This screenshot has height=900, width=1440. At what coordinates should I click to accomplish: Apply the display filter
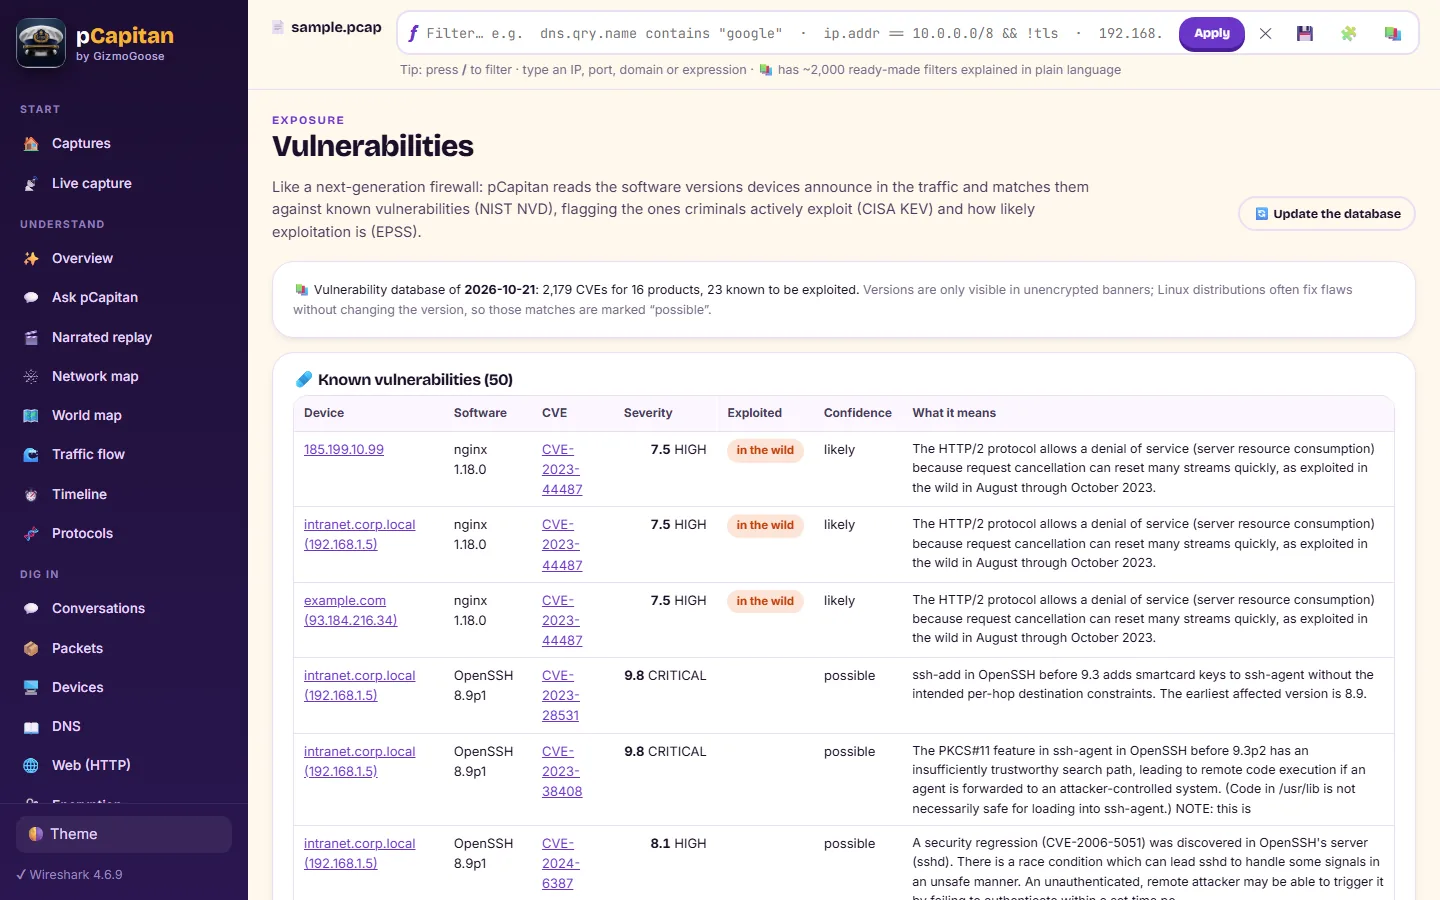[1212, 34]
